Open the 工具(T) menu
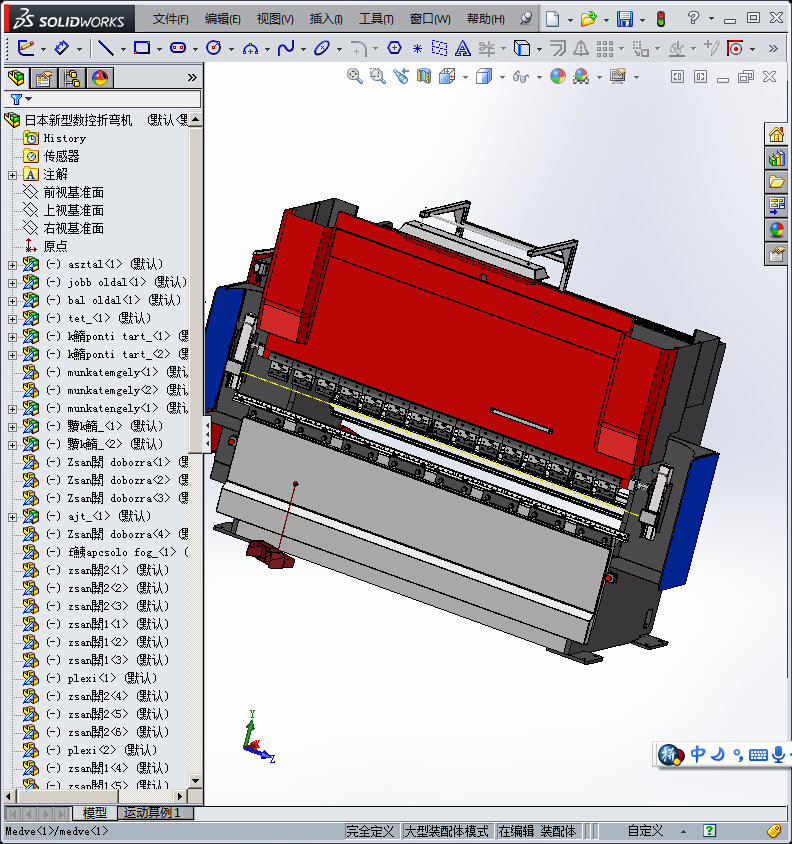Viewport: 792px width, 844px height. coord(376,19)
